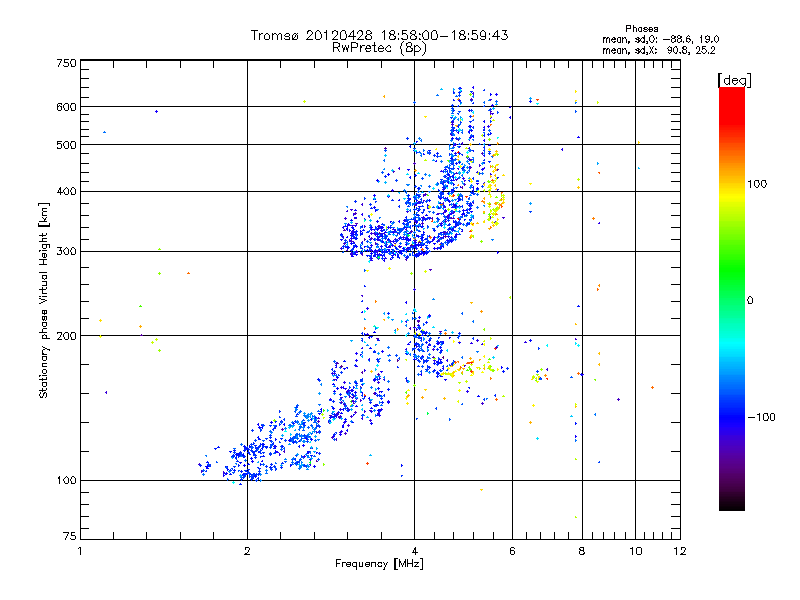The width and height of the screenshot is (800, 600).
Task: Click the x-axis '6' tick label
Action: click(x=512, y=551)
